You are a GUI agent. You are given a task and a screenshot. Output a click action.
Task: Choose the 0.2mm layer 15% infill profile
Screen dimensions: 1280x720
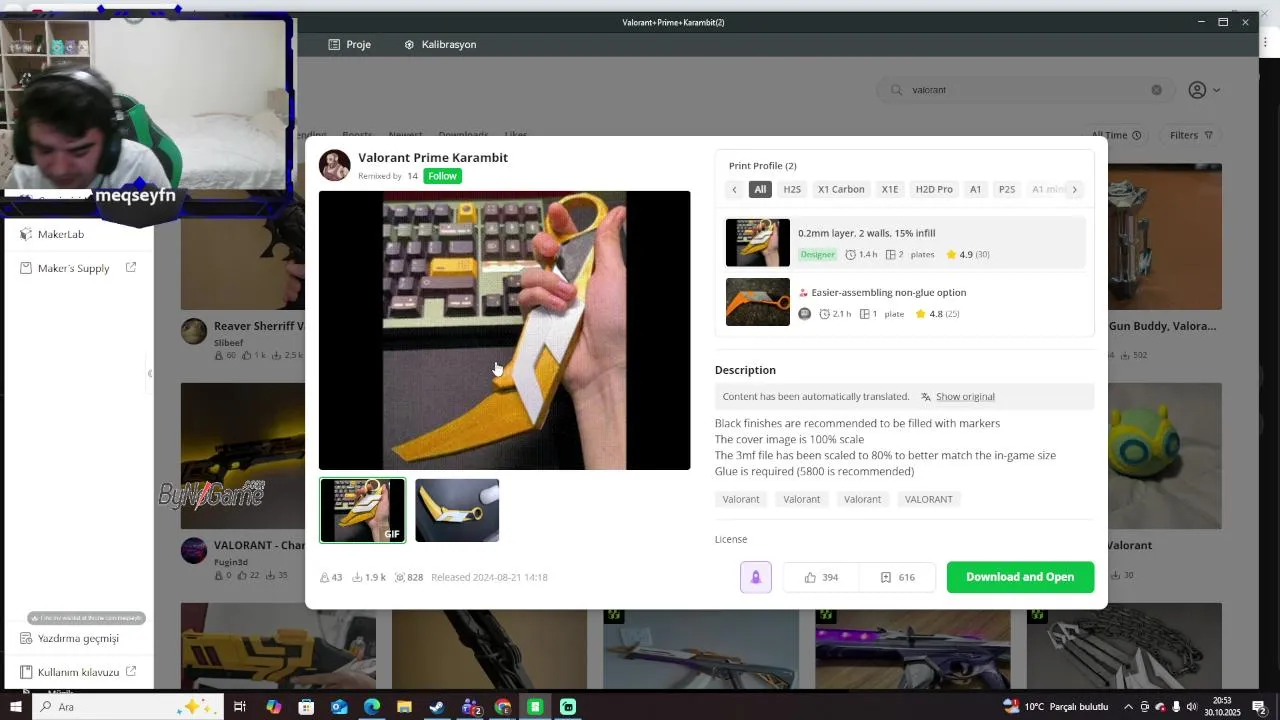click(904, 243)
